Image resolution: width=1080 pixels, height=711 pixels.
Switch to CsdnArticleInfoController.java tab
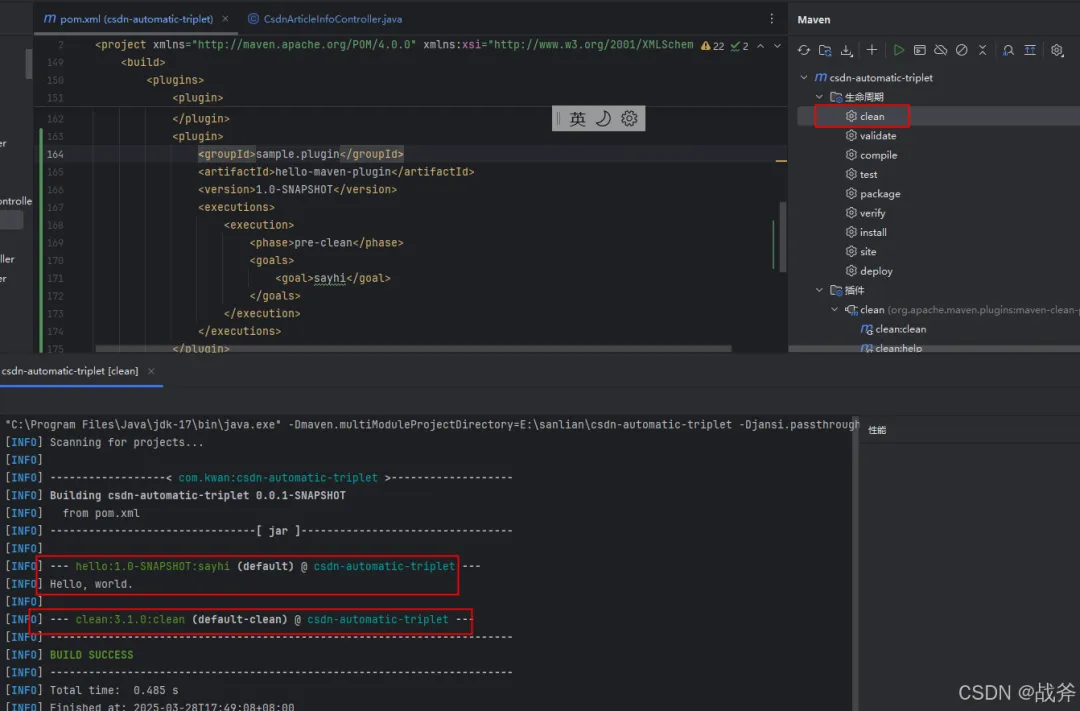click(x=333, y=19)
